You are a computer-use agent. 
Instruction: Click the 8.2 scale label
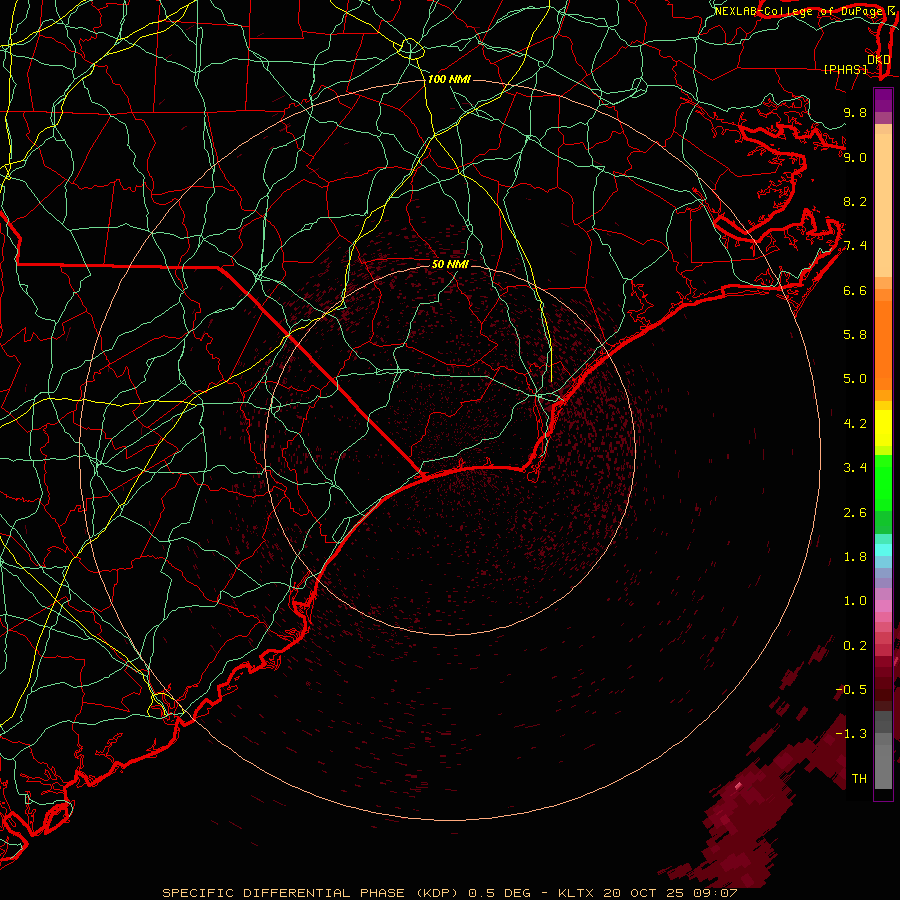click(855, 201)
